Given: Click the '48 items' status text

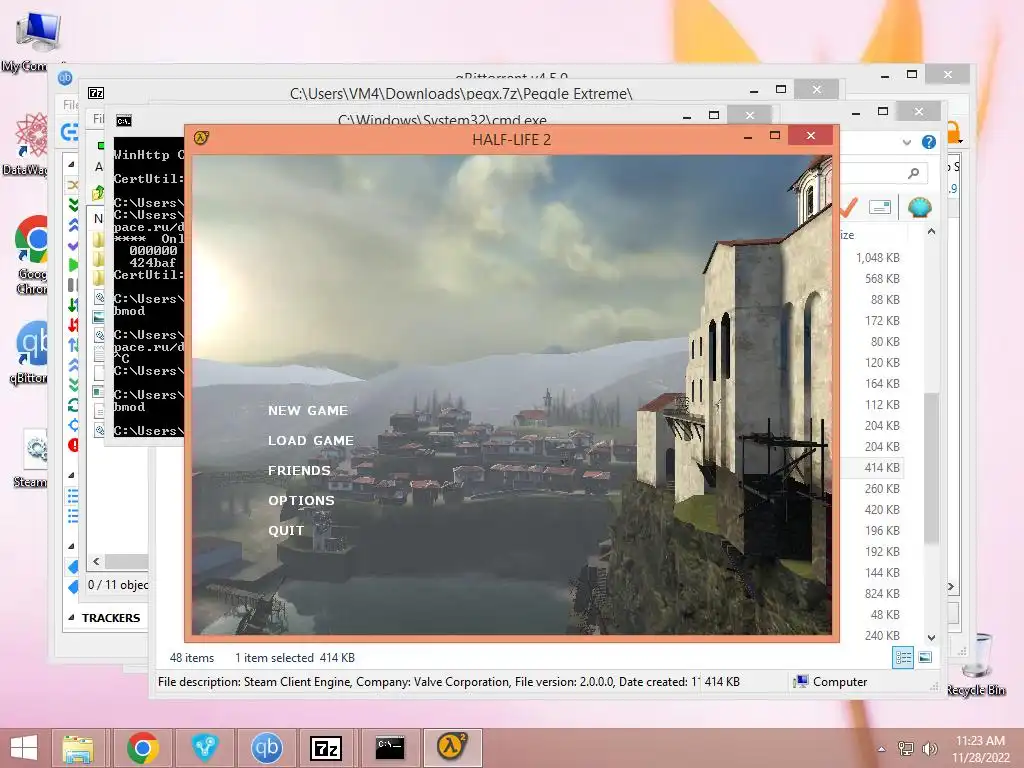Looking at the screenshot, I should point(192,658).
